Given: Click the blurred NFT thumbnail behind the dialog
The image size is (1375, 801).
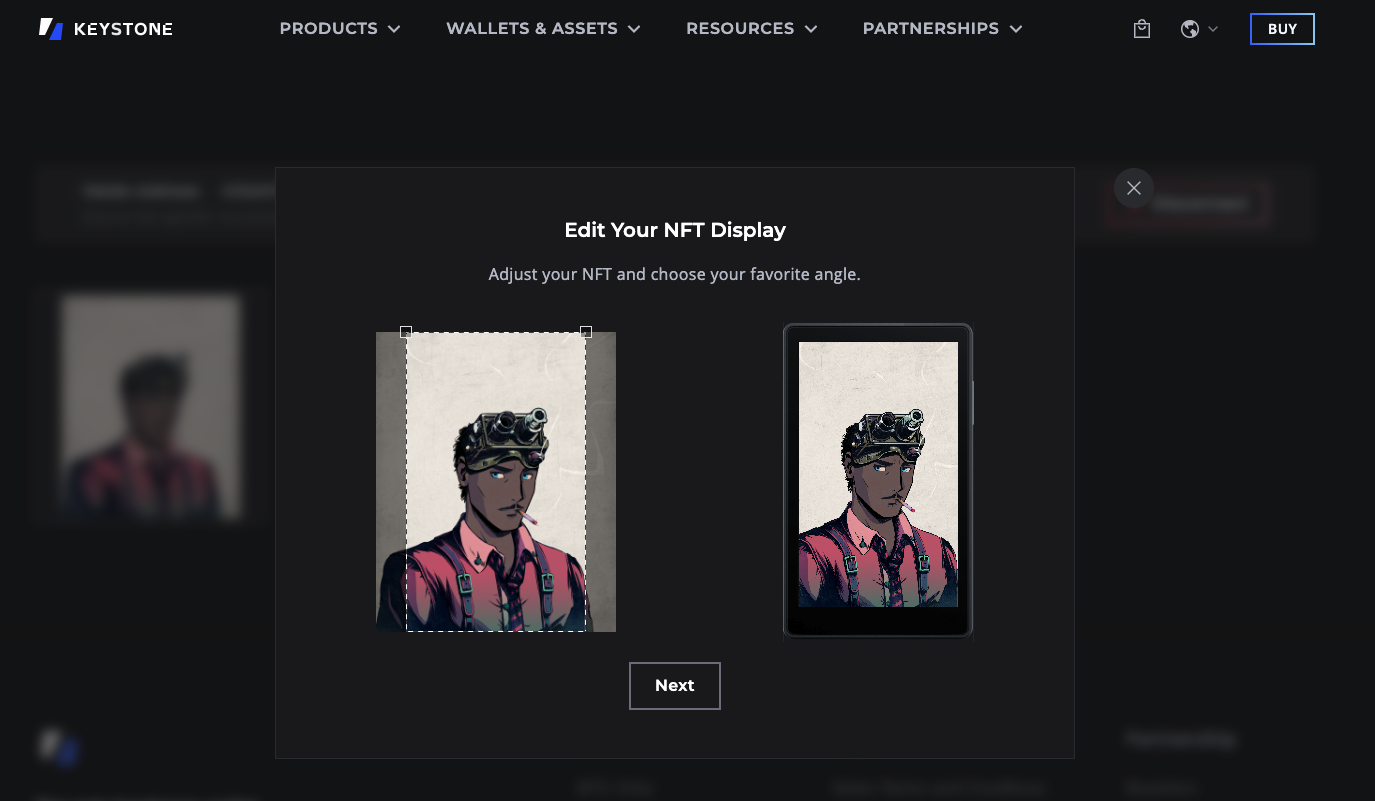Looking at the screenshot, I should pos(150,405).
